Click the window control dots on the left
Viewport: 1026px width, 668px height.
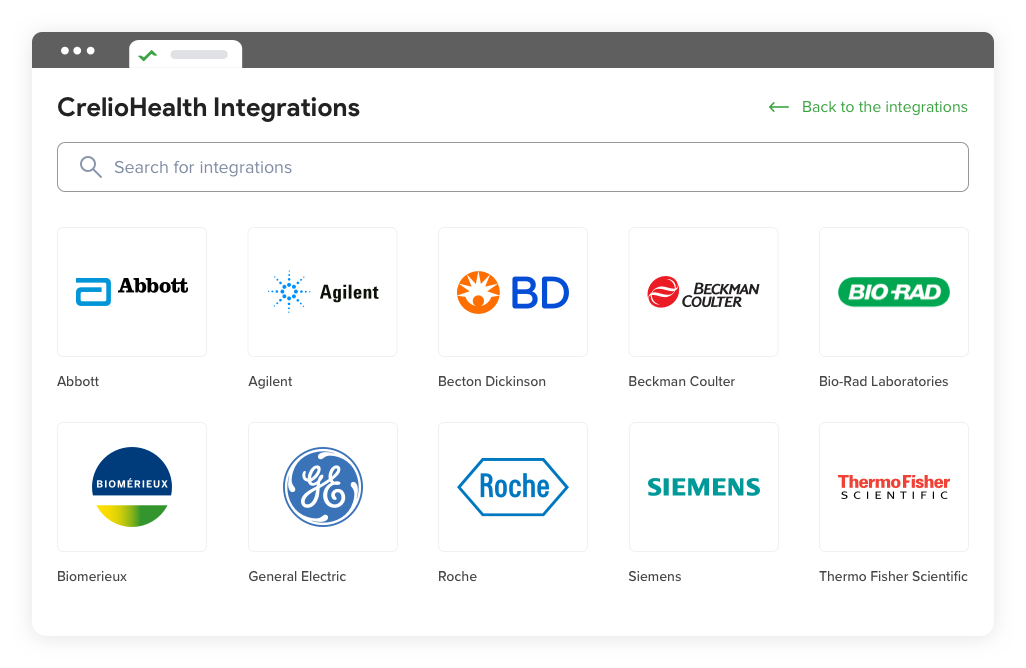coord(78,50)
